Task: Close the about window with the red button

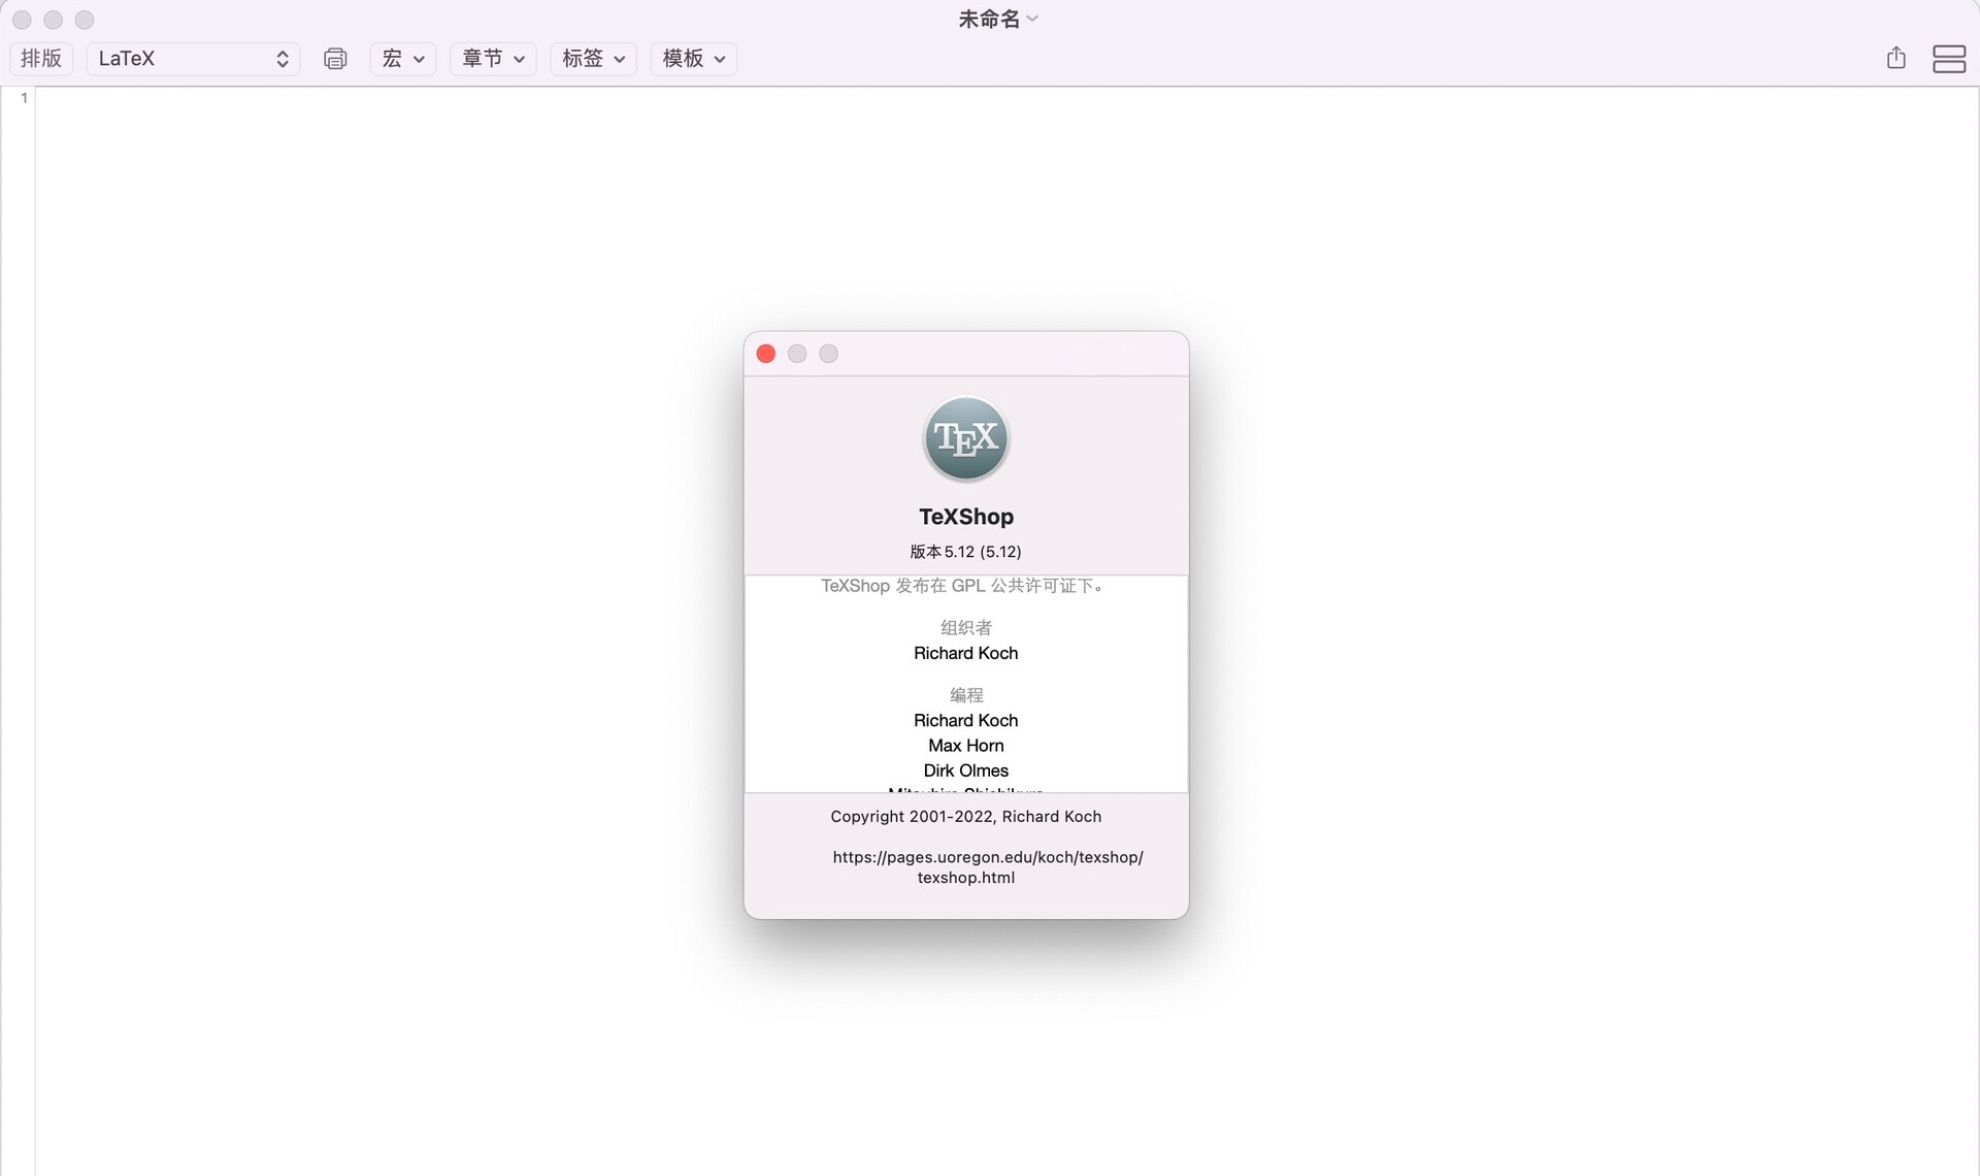Action: point(765,353)
